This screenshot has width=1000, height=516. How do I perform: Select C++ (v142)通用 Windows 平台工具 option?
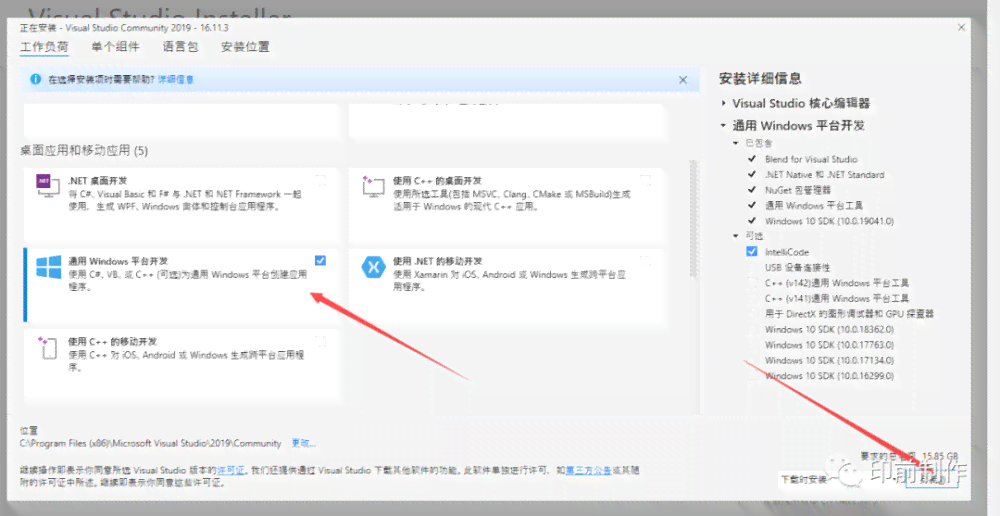(x=837, y=283)
